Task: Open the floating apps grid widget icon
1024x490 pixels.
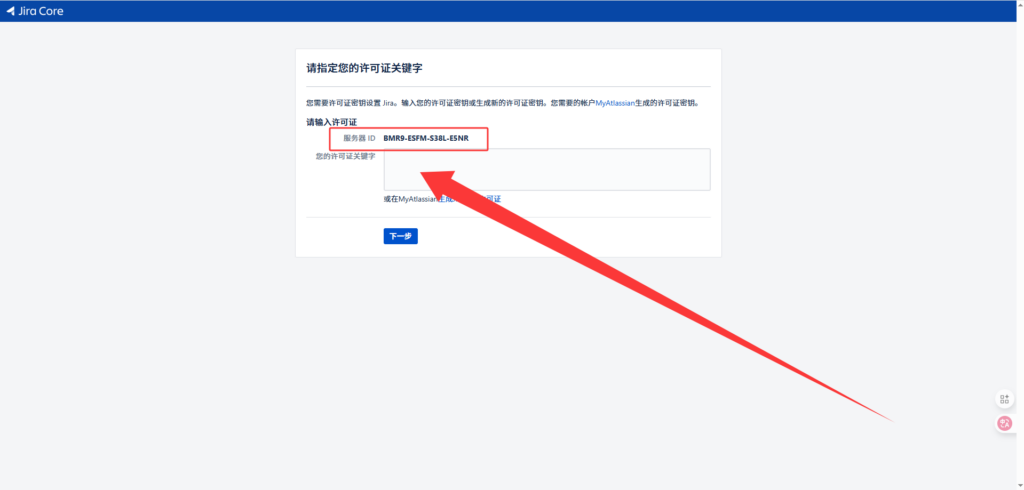Action: pos(1004,399)
